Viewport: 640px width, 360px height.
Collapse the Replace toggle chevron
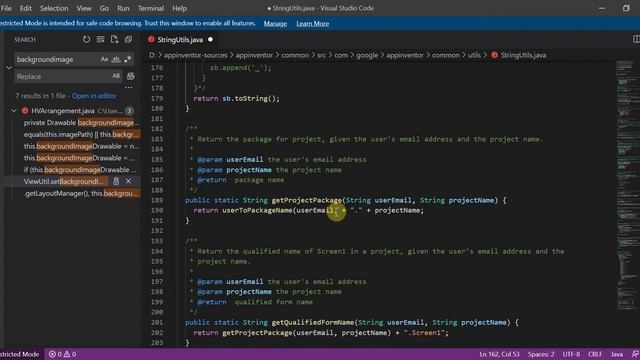click(9, 68)
